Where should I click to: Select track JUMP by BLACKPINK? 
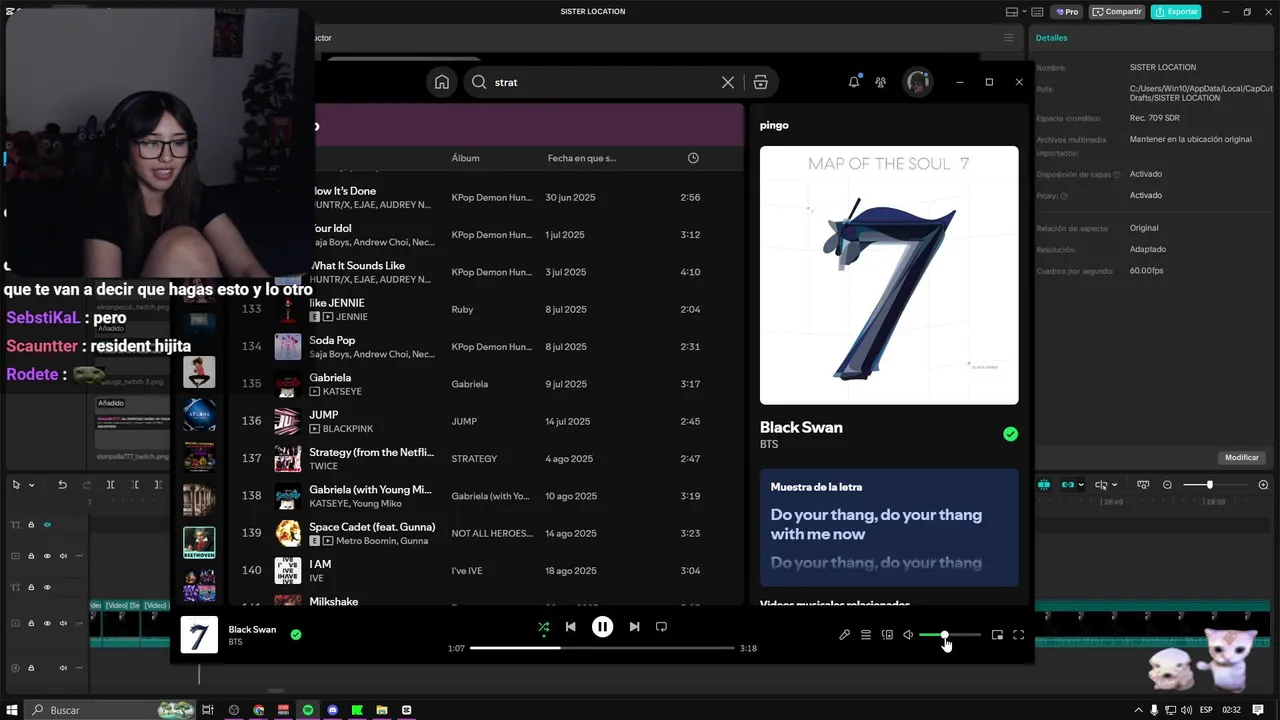point(485,421)
